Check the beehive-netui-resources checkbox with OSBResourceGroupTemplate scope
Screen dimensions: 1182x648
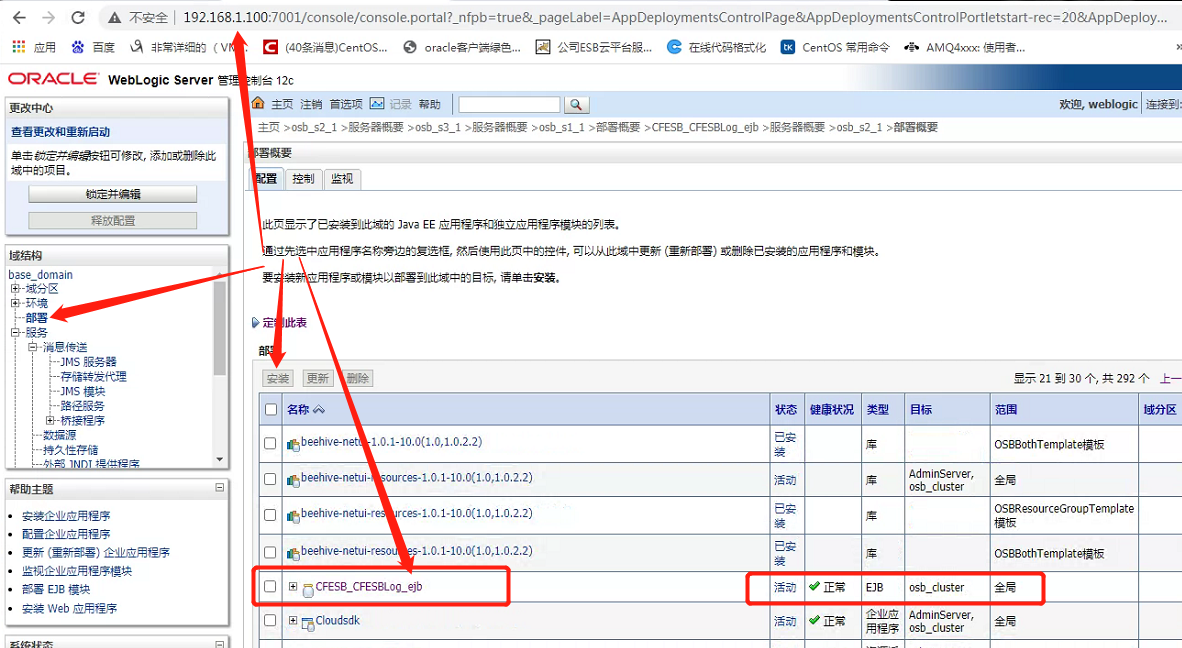click(270, 515)
